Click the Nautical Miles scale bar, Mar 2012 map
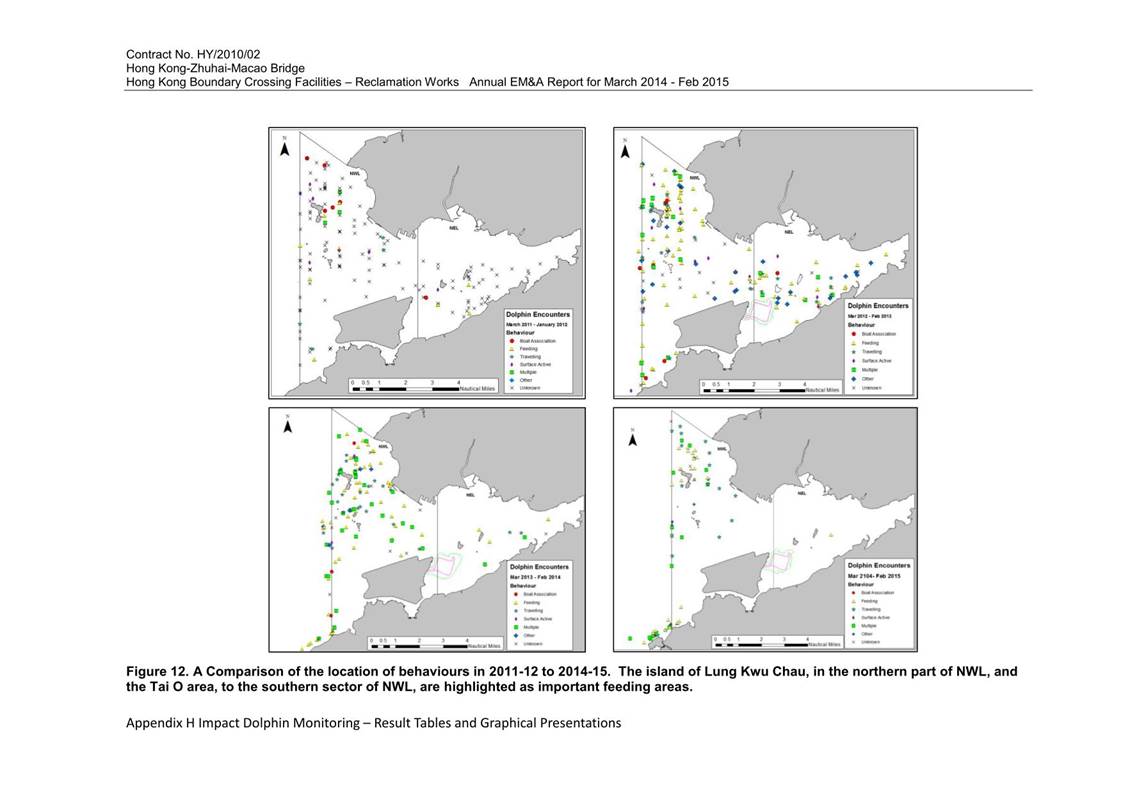 tap(770, 387)
